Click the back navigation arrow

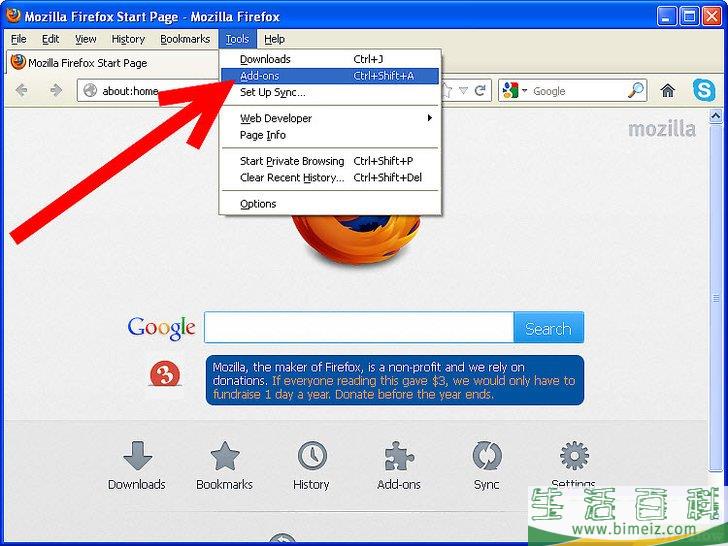(21, 90)
